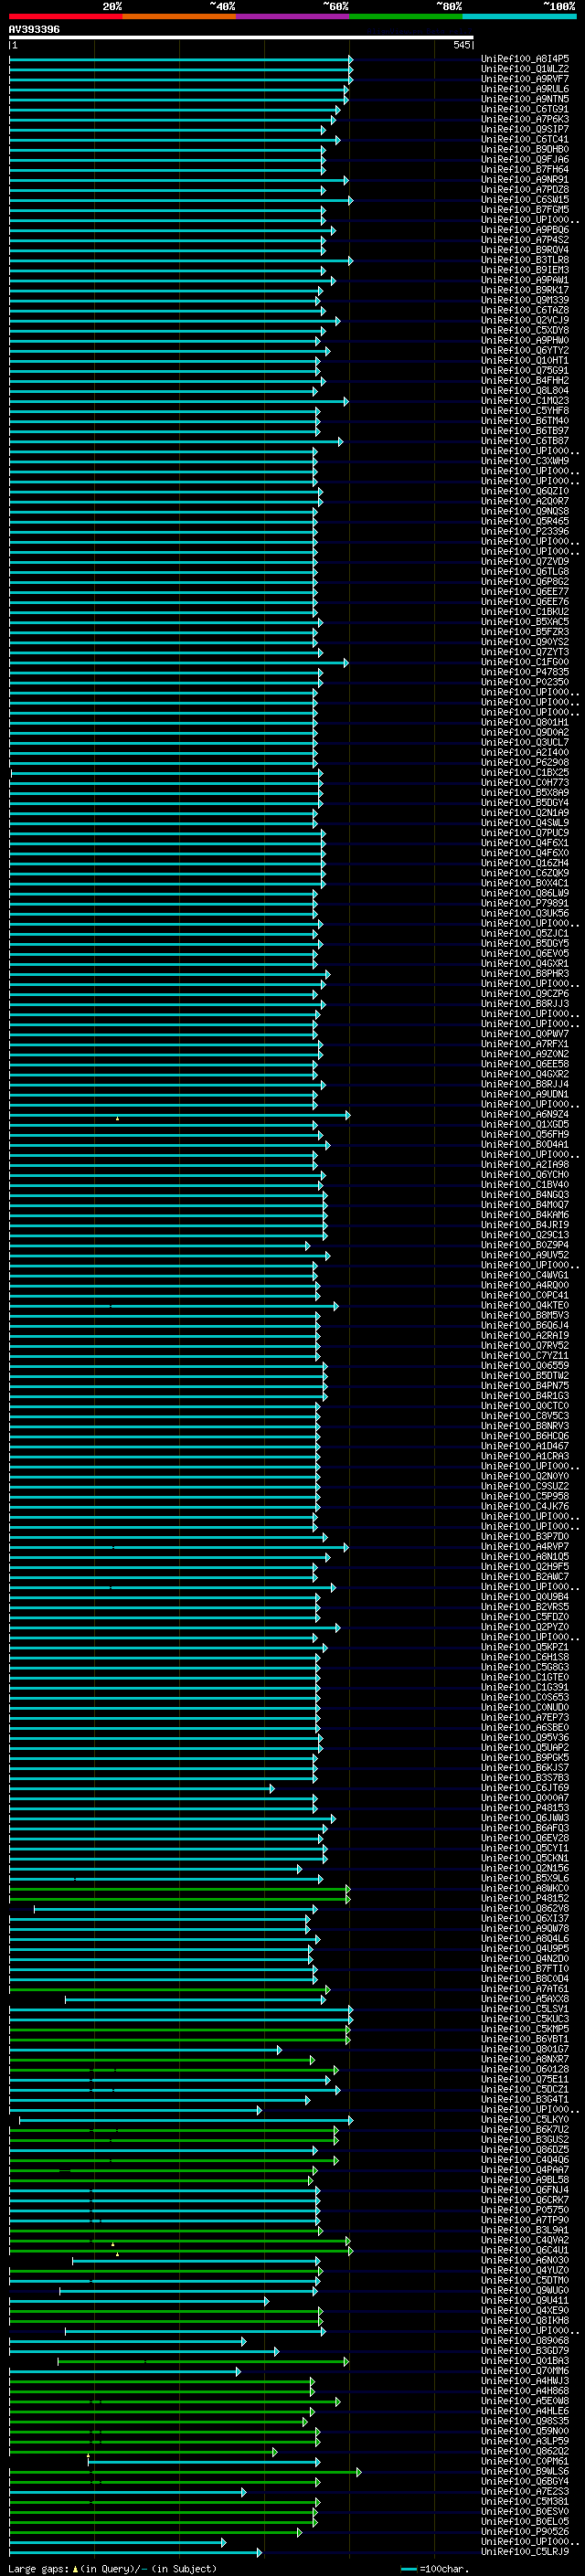This screenshot has width=585, height=2576.
Task: Select the UniRef100_Q6YTY2 label
Action: point(525,351)
